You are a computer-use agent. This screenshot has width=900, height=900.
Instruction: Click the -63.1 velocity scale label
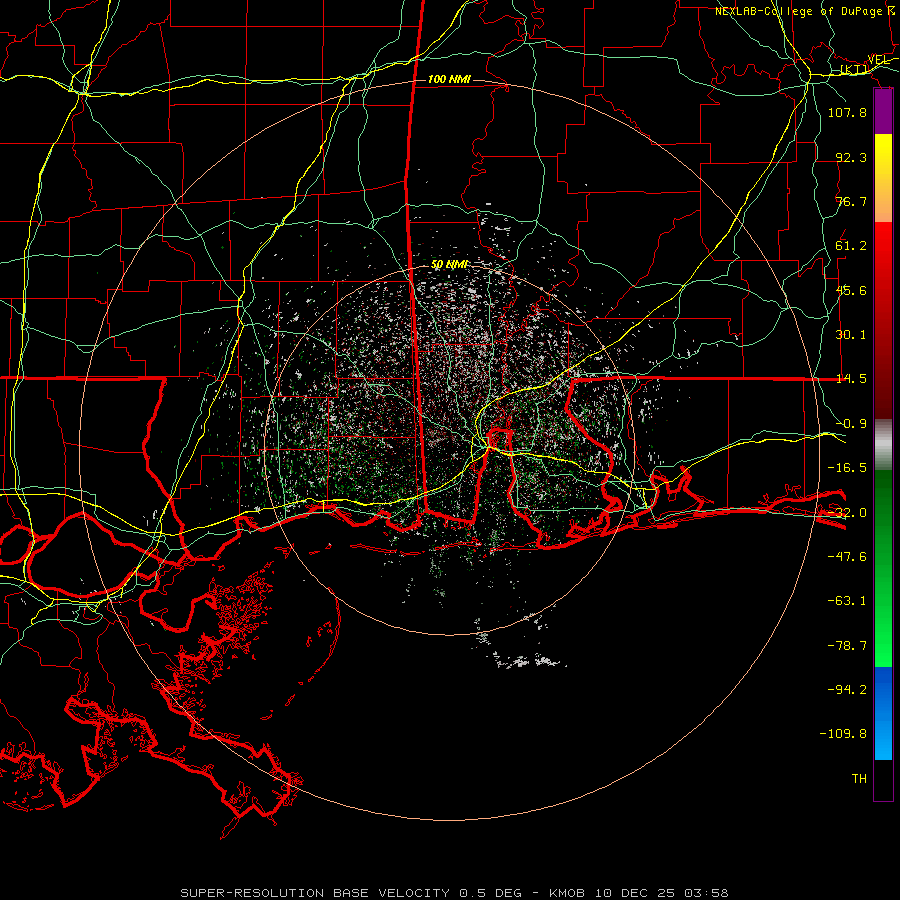(x=847, y=601)
